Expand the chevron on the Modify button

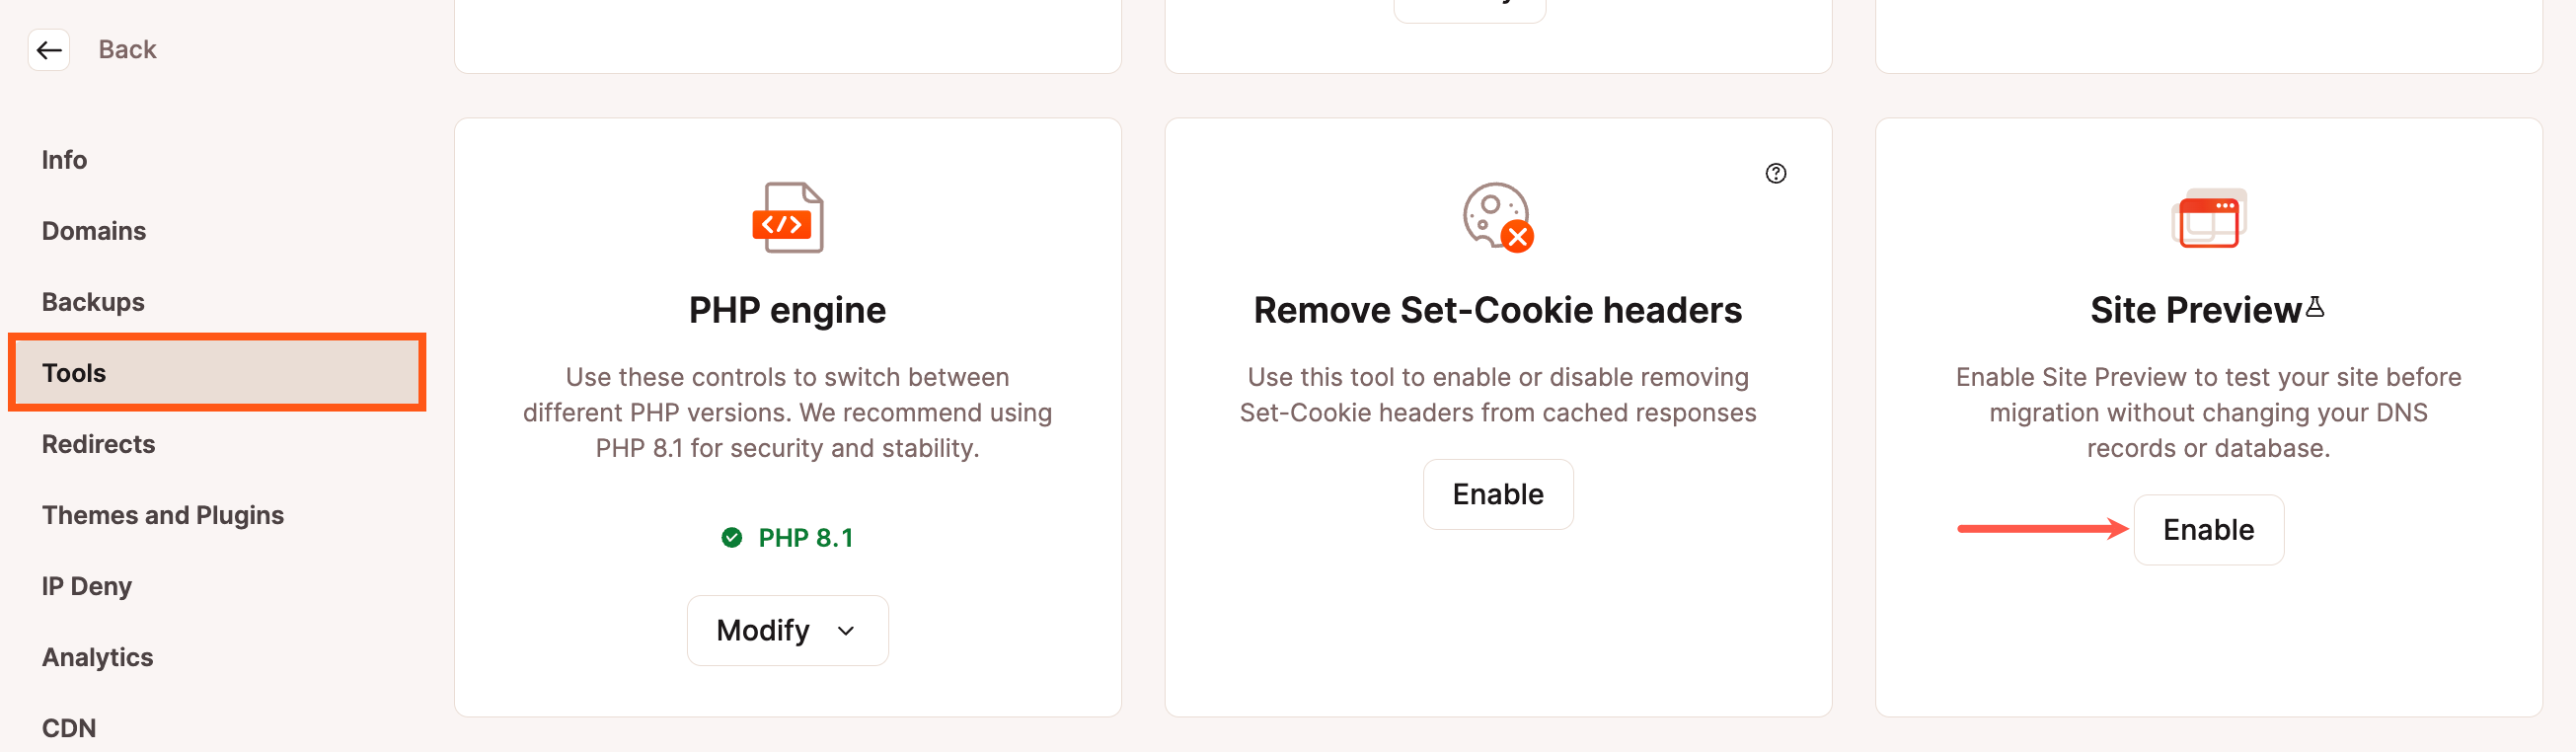(x=845, y=631)
